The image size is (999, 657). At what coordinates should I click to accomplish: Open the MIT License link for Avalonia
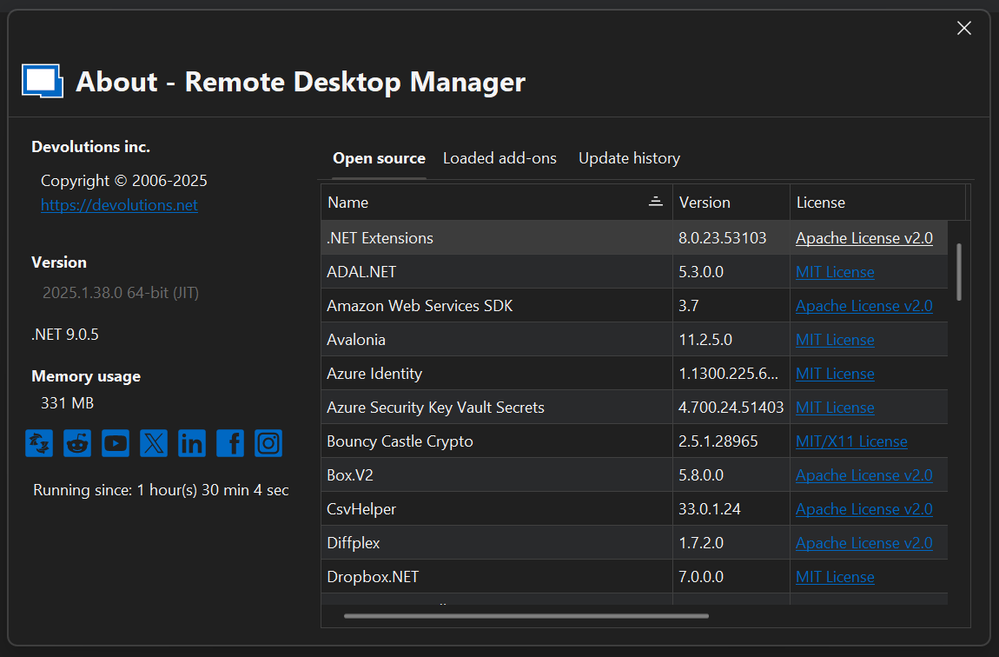tap(835, 340)
